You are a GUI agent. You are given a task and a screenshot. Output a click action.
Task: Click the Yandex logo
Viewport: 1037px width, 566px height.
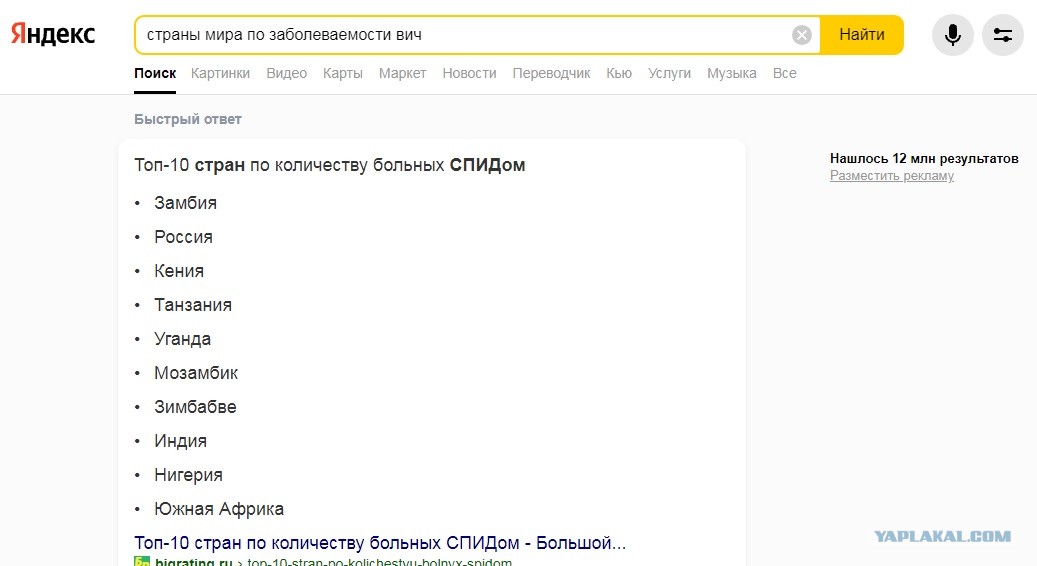point(53,34)
